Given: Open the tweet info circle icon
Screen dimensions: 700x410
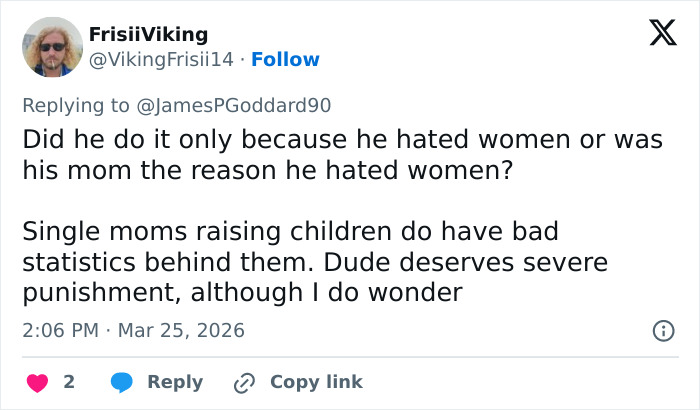Looking at the screenshot, I should pyautogui.click(x=661, y=330).
